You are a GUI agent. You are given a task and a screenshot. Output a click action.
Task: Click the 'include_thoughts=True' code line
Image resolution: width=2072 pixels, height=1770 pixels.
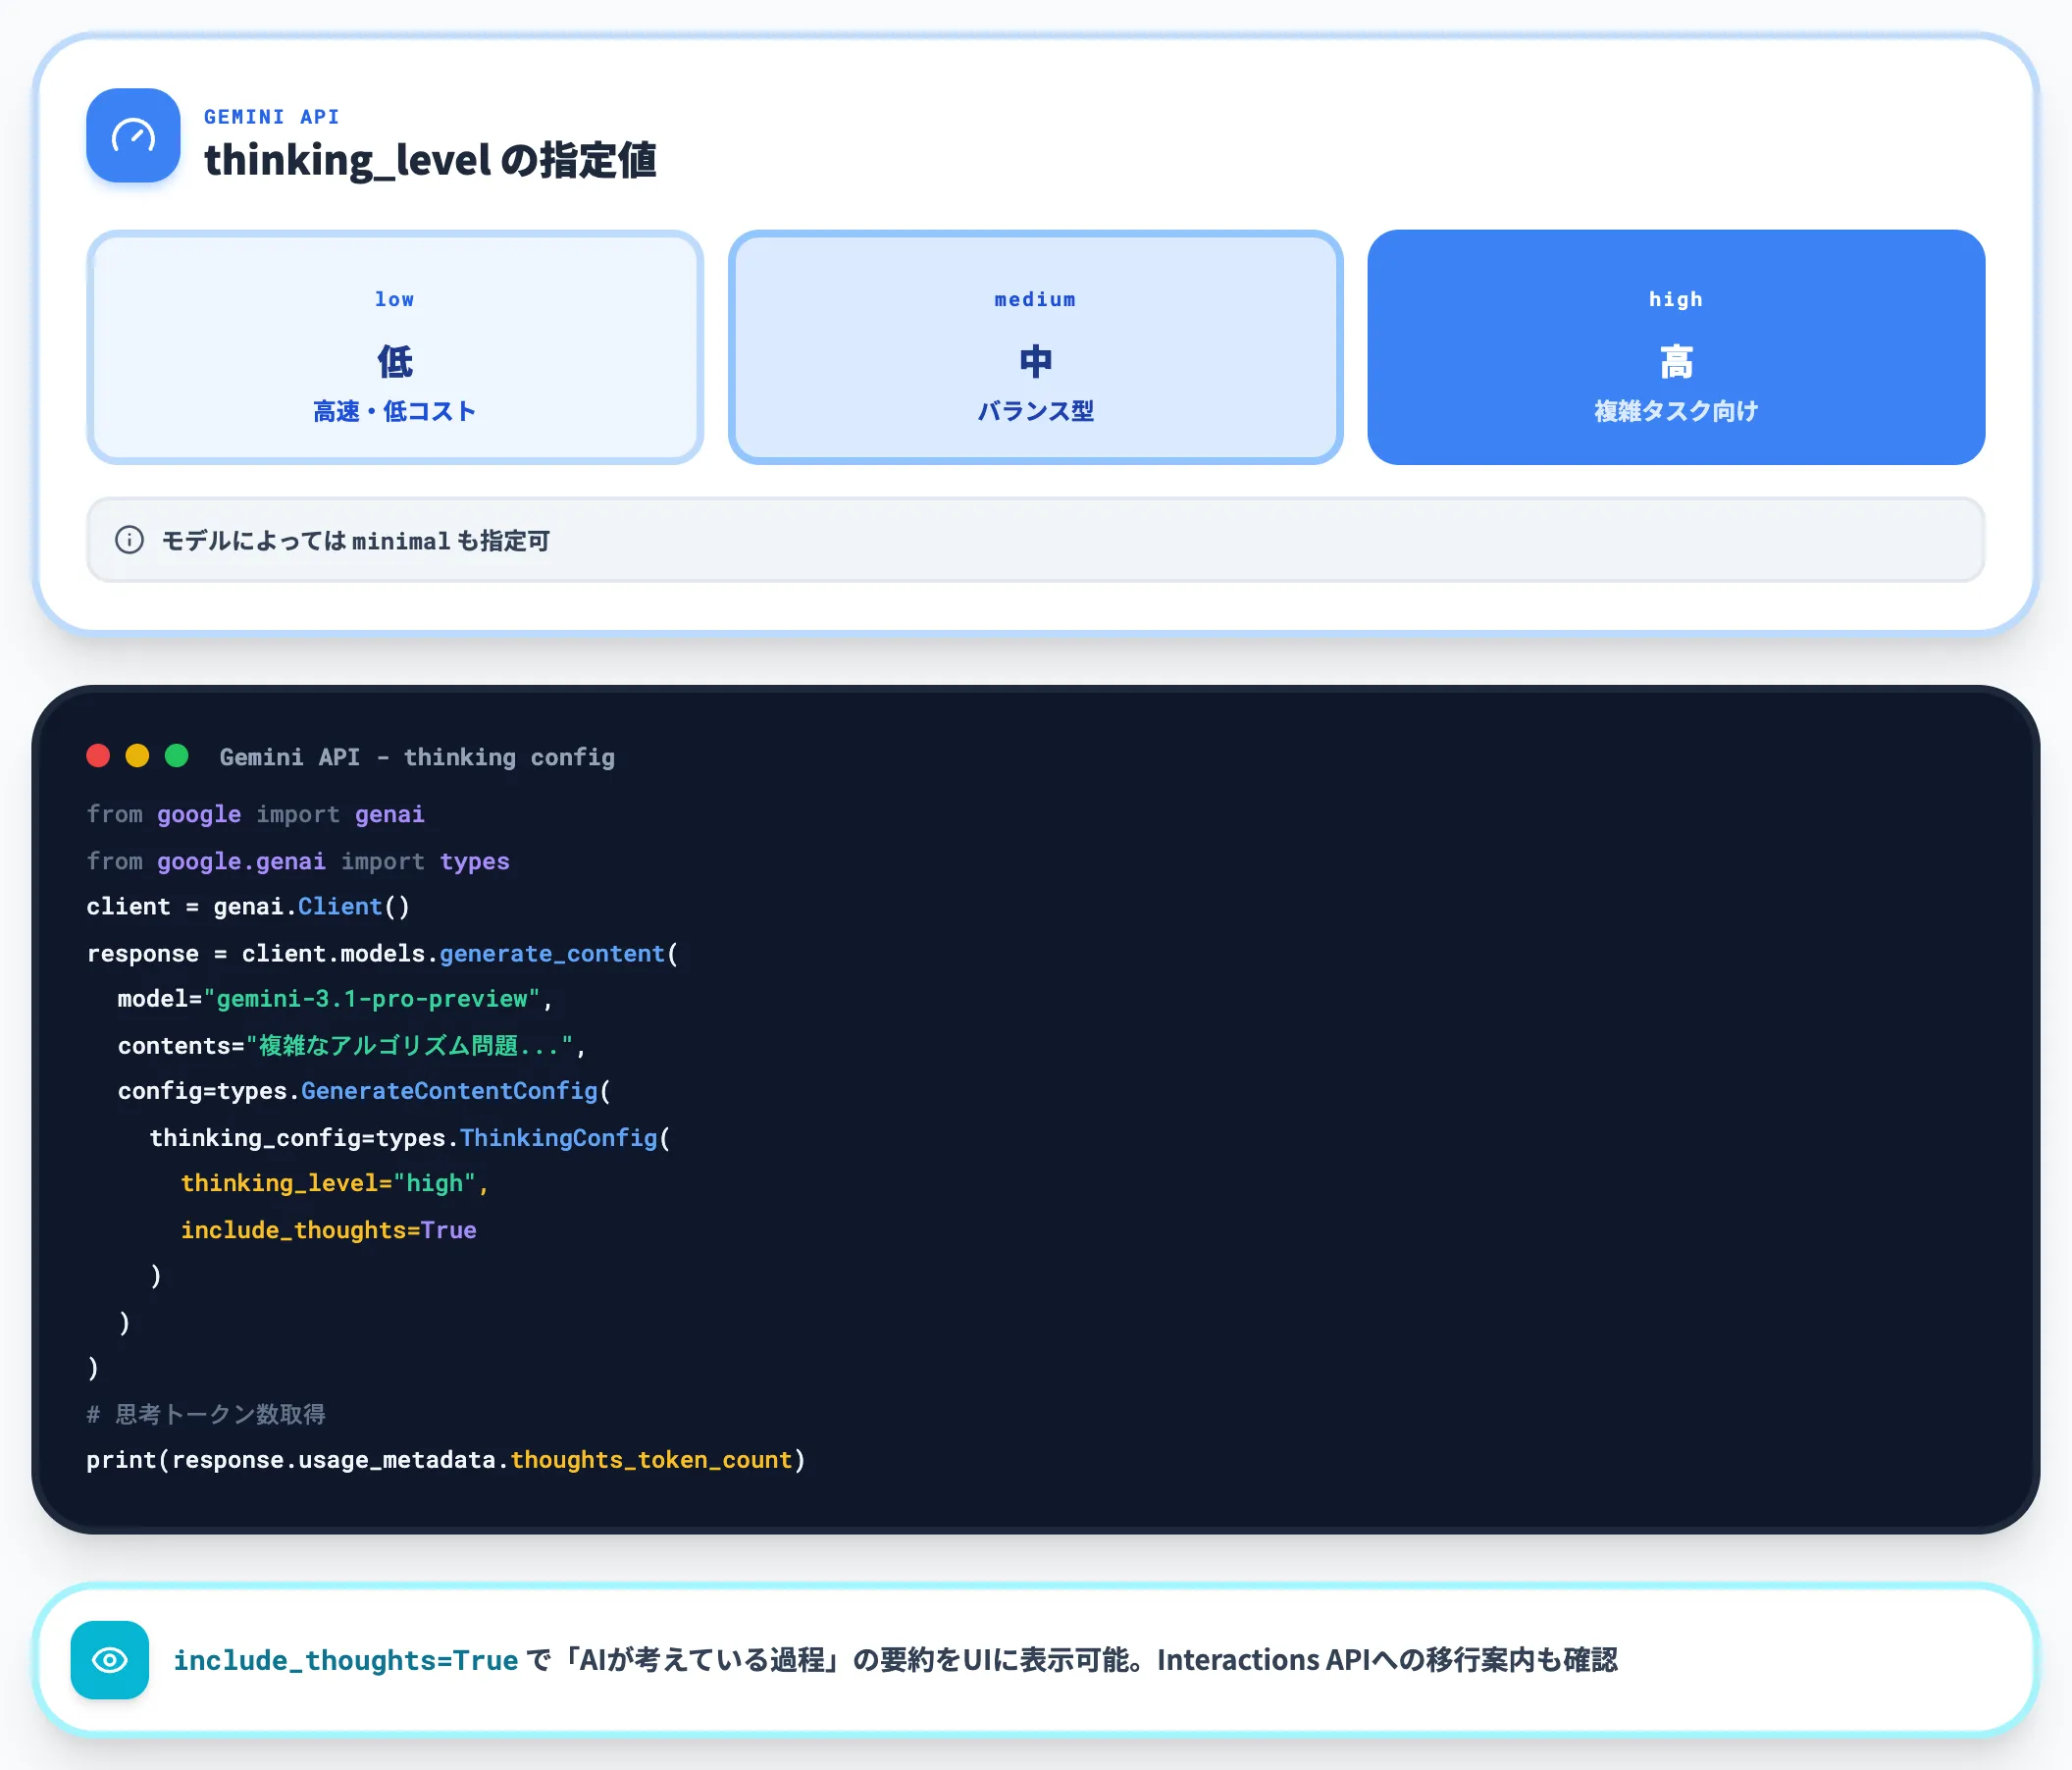point(329,1230)
